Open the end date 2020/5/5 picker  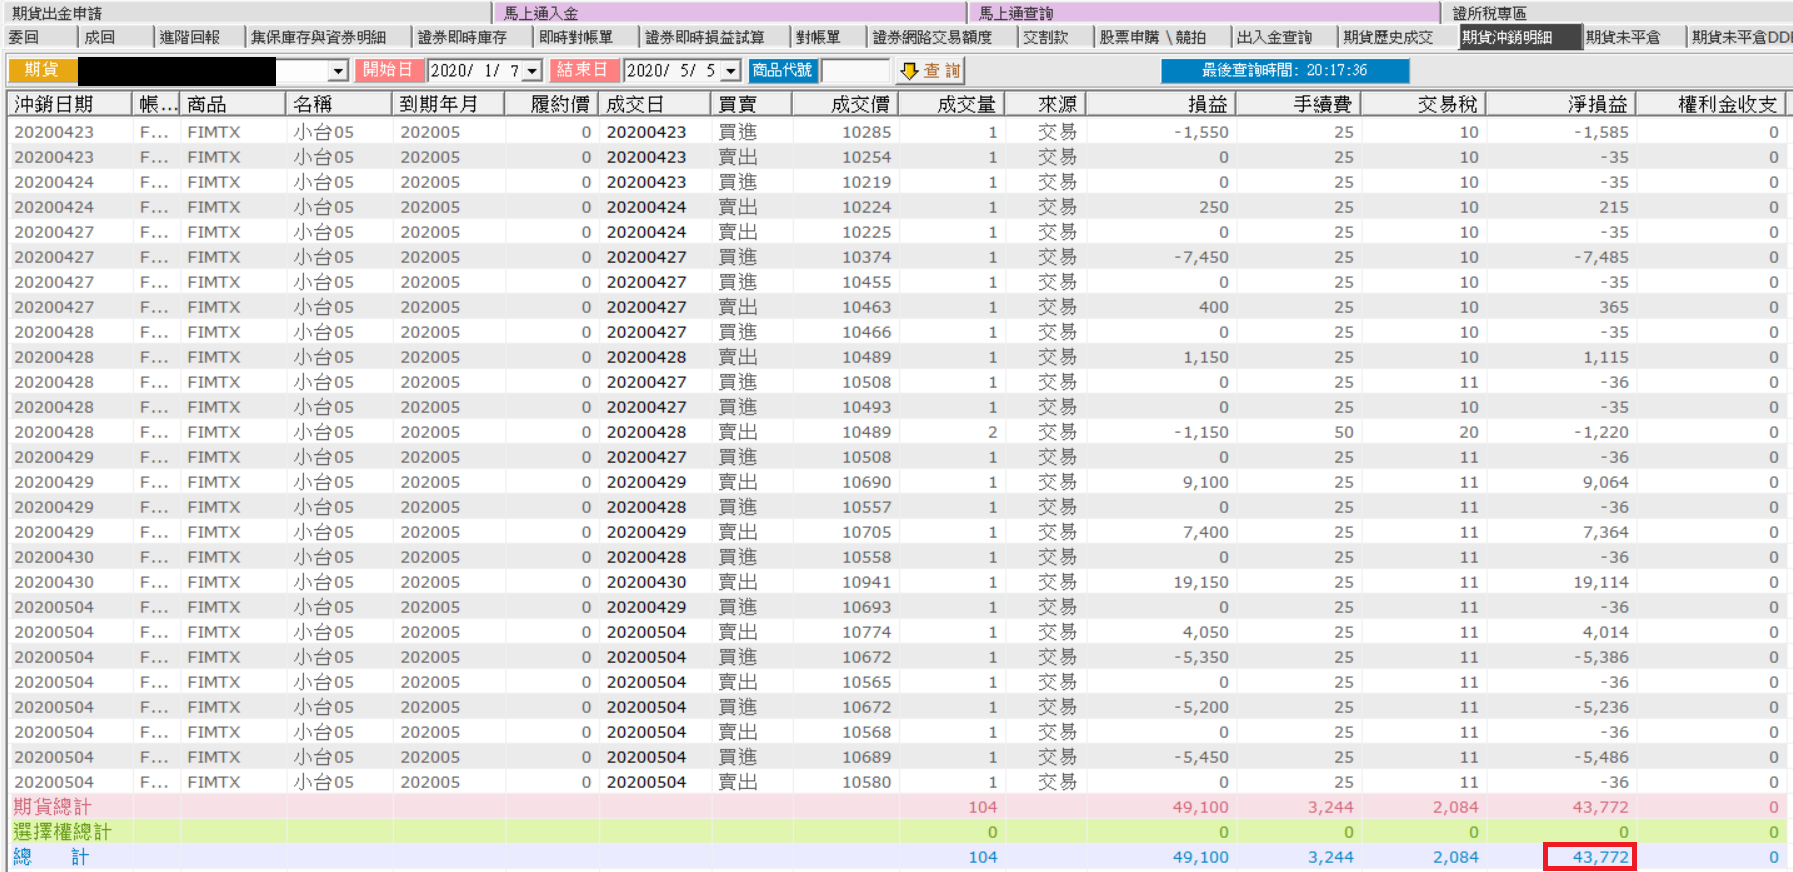731,71
